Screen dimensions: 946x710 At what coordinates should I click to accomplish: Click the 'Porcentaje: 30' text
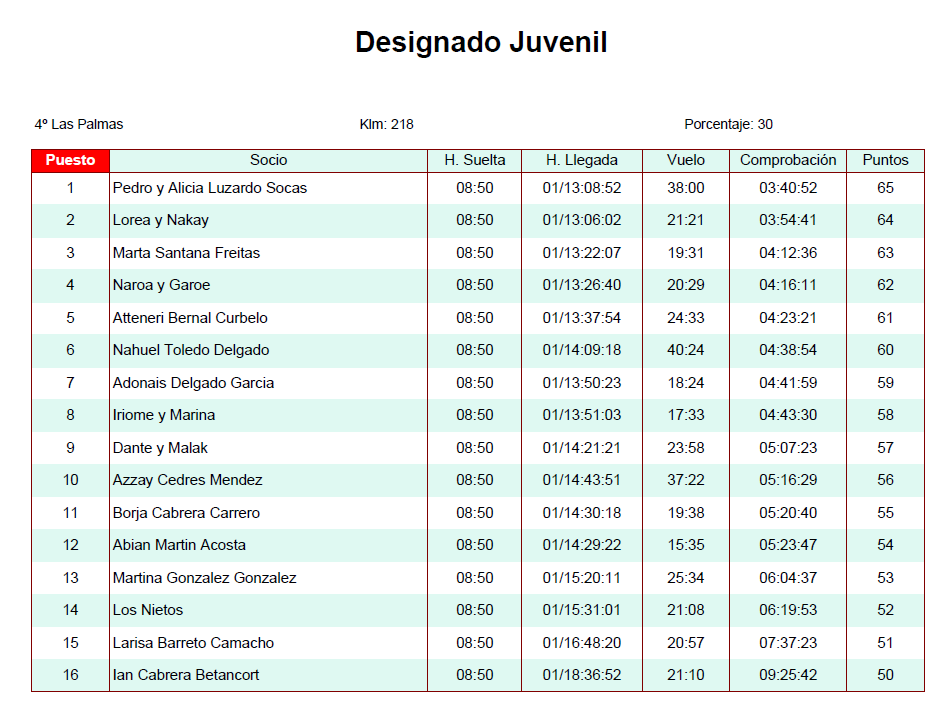[728, 124]
